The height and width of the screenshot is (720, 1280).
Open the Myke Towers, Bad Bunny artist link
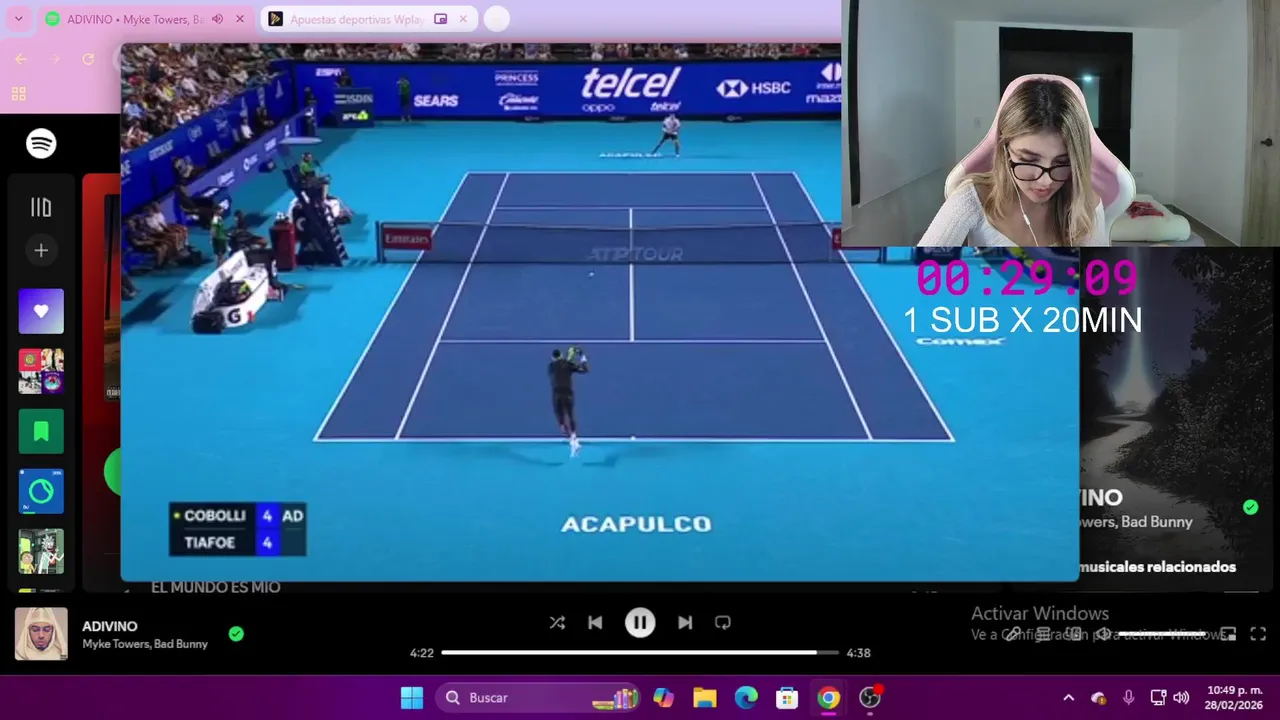tap(145, 644)
